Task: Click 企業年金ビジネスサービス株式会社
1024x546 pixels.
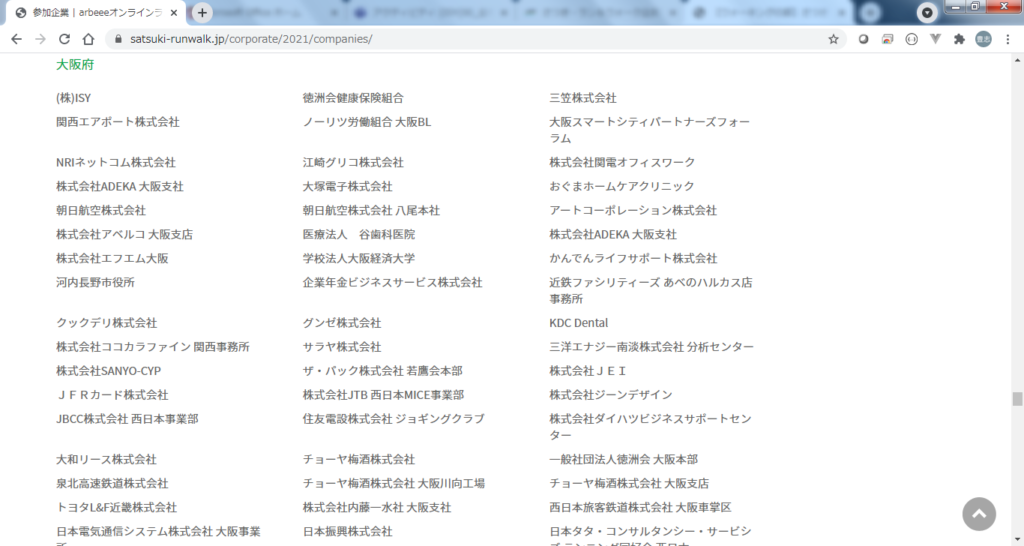Action: 392,283
